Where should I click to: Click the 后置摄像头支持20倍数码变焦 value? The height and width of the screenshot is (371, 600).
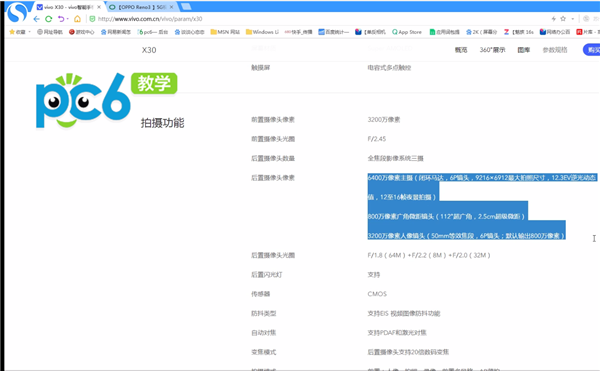(408, 352)
